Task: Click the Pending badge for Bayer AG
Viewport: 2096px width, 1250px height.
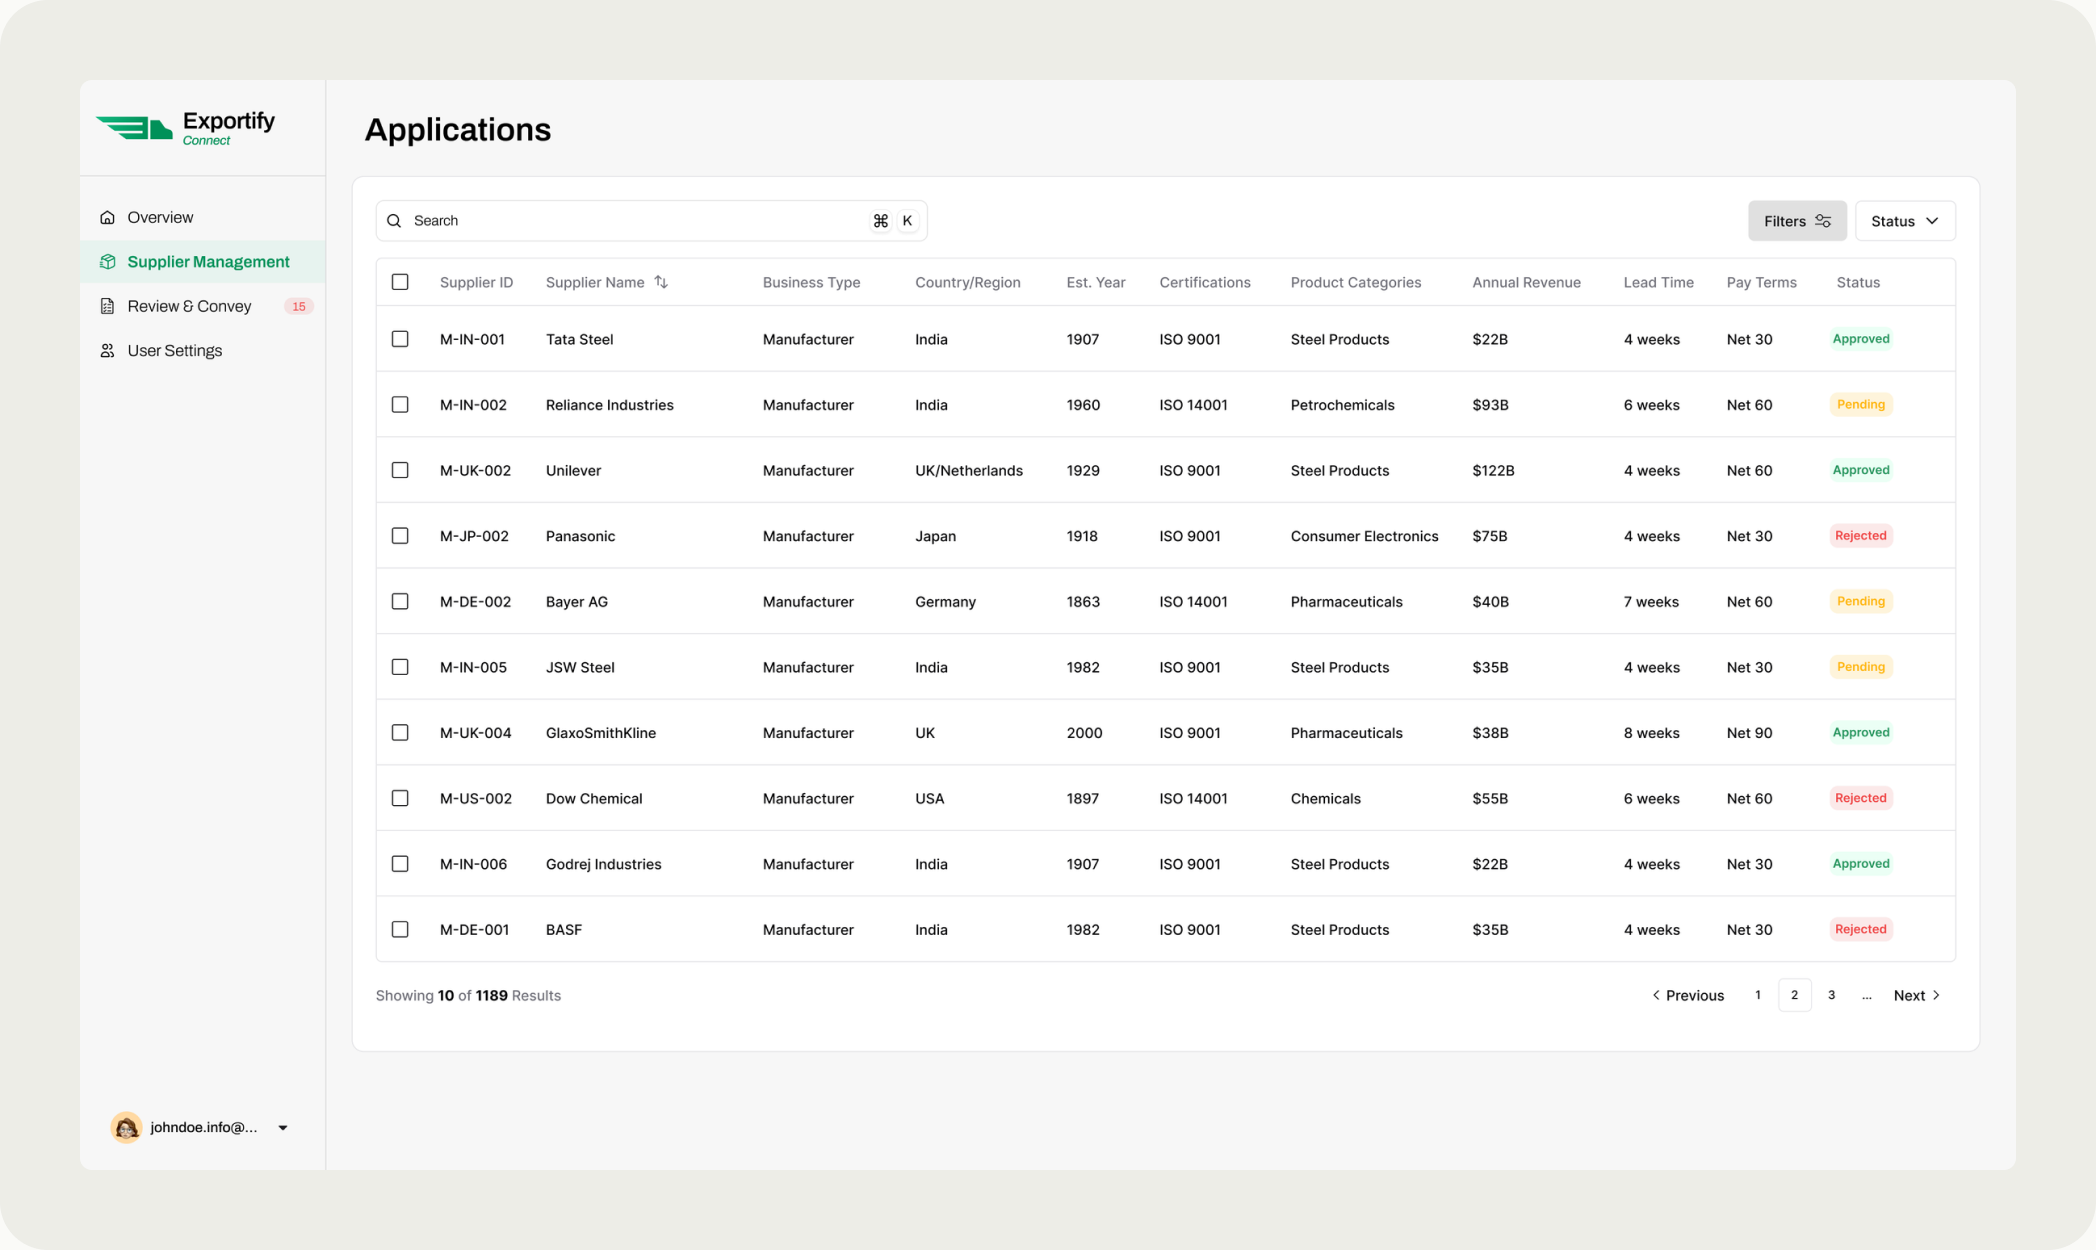Action: pos(1861,601)
